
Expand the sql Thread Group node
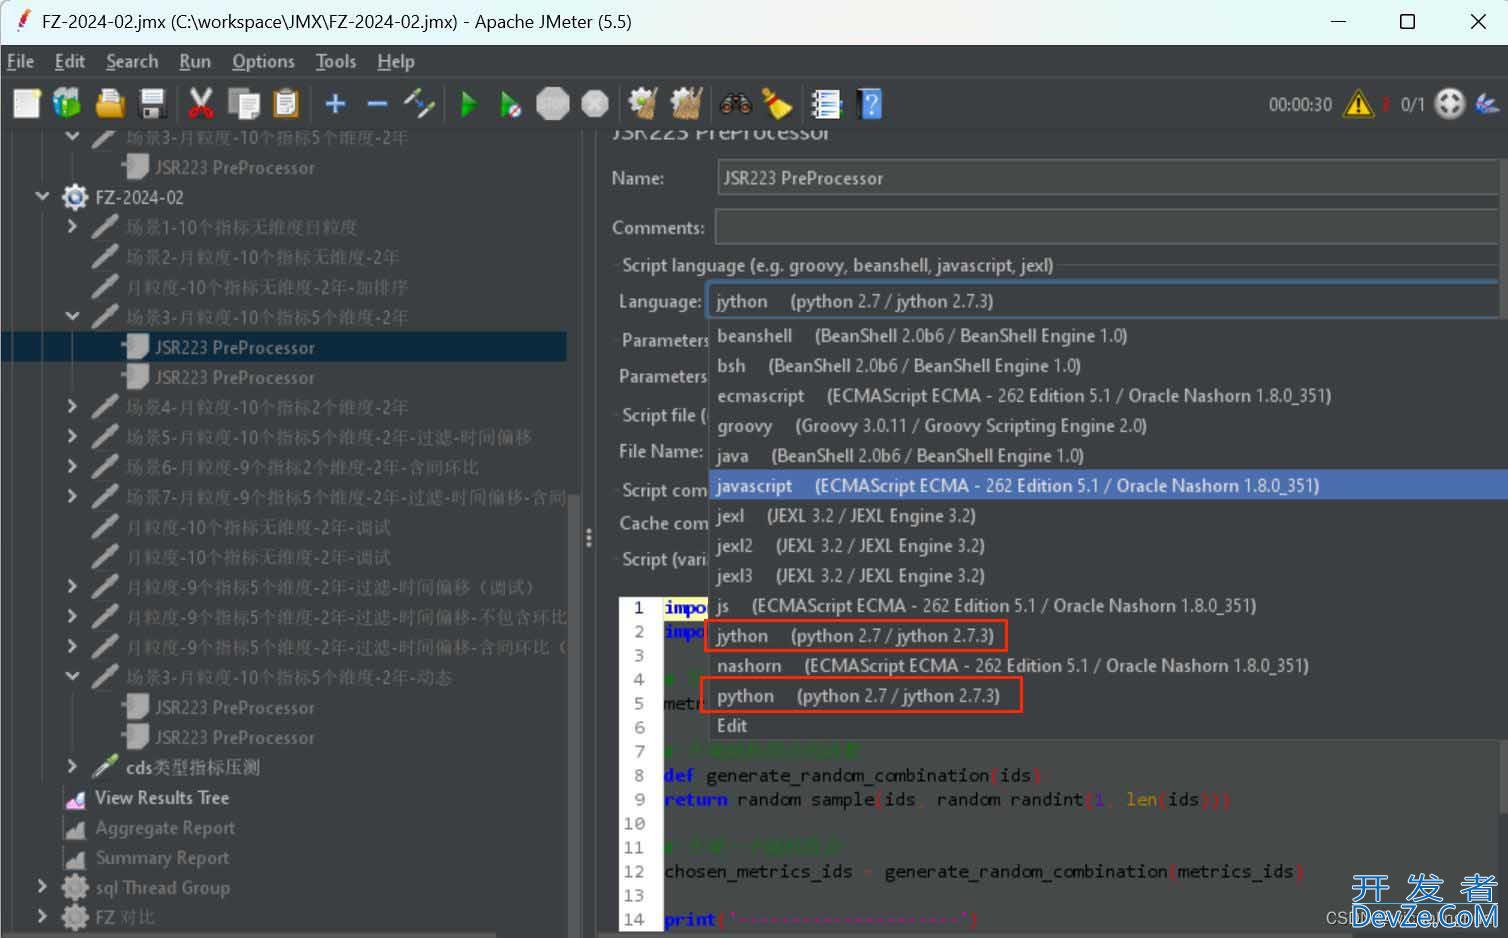pos(42,887)
